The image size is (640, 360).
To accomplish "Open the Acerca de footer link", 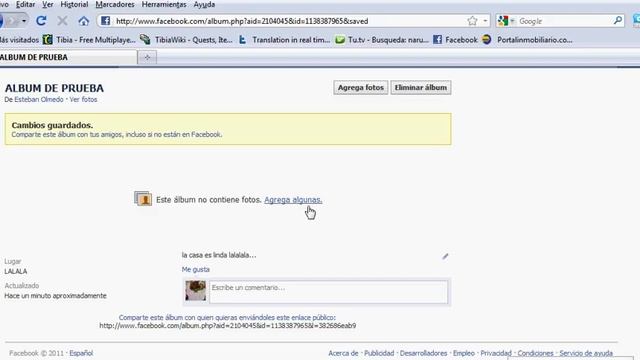I will [x=343, y=353].
